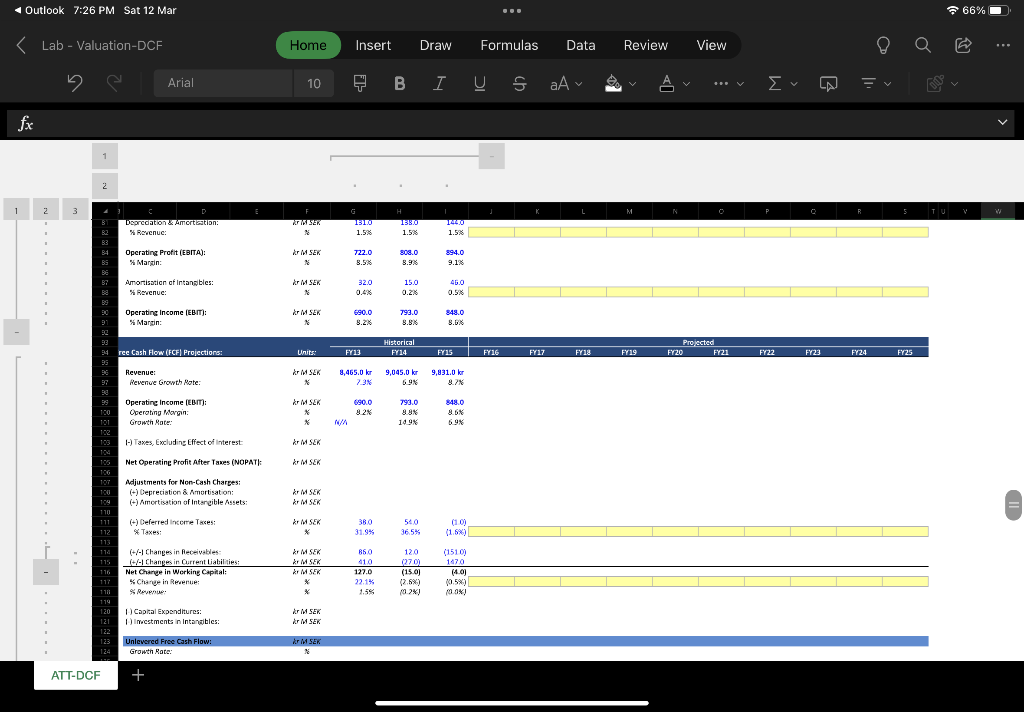Screen dimensions: 1024x712
Task: Select row outline level 3 button
Action: 75,211
